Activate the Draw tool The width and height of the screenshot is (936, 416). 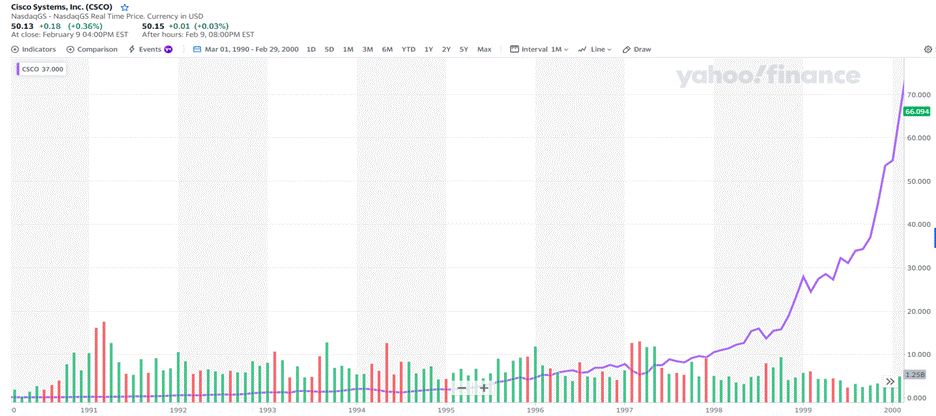point(637,50)
